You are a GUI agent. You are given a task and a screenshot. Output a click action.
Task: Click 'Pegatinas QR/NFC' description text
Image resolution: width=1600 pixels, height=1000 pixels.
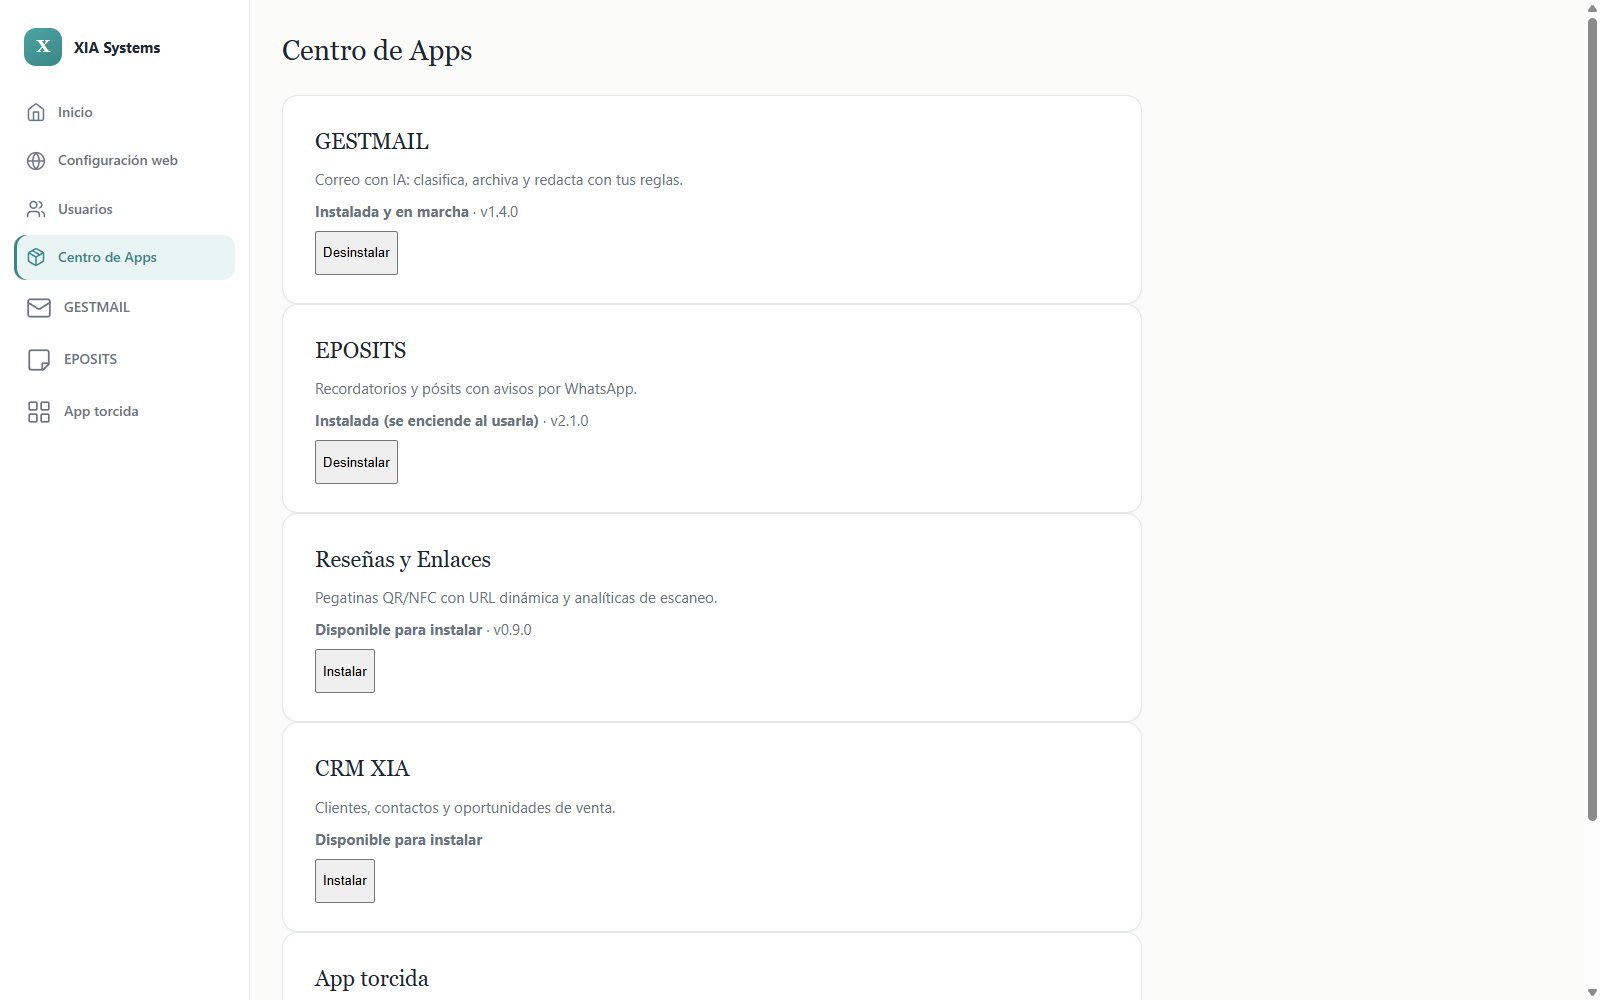[516, 598]
